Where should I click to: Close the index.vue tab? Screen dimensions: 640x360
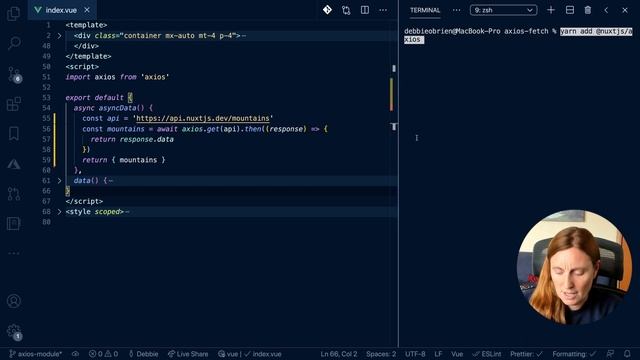click(87, 10)
